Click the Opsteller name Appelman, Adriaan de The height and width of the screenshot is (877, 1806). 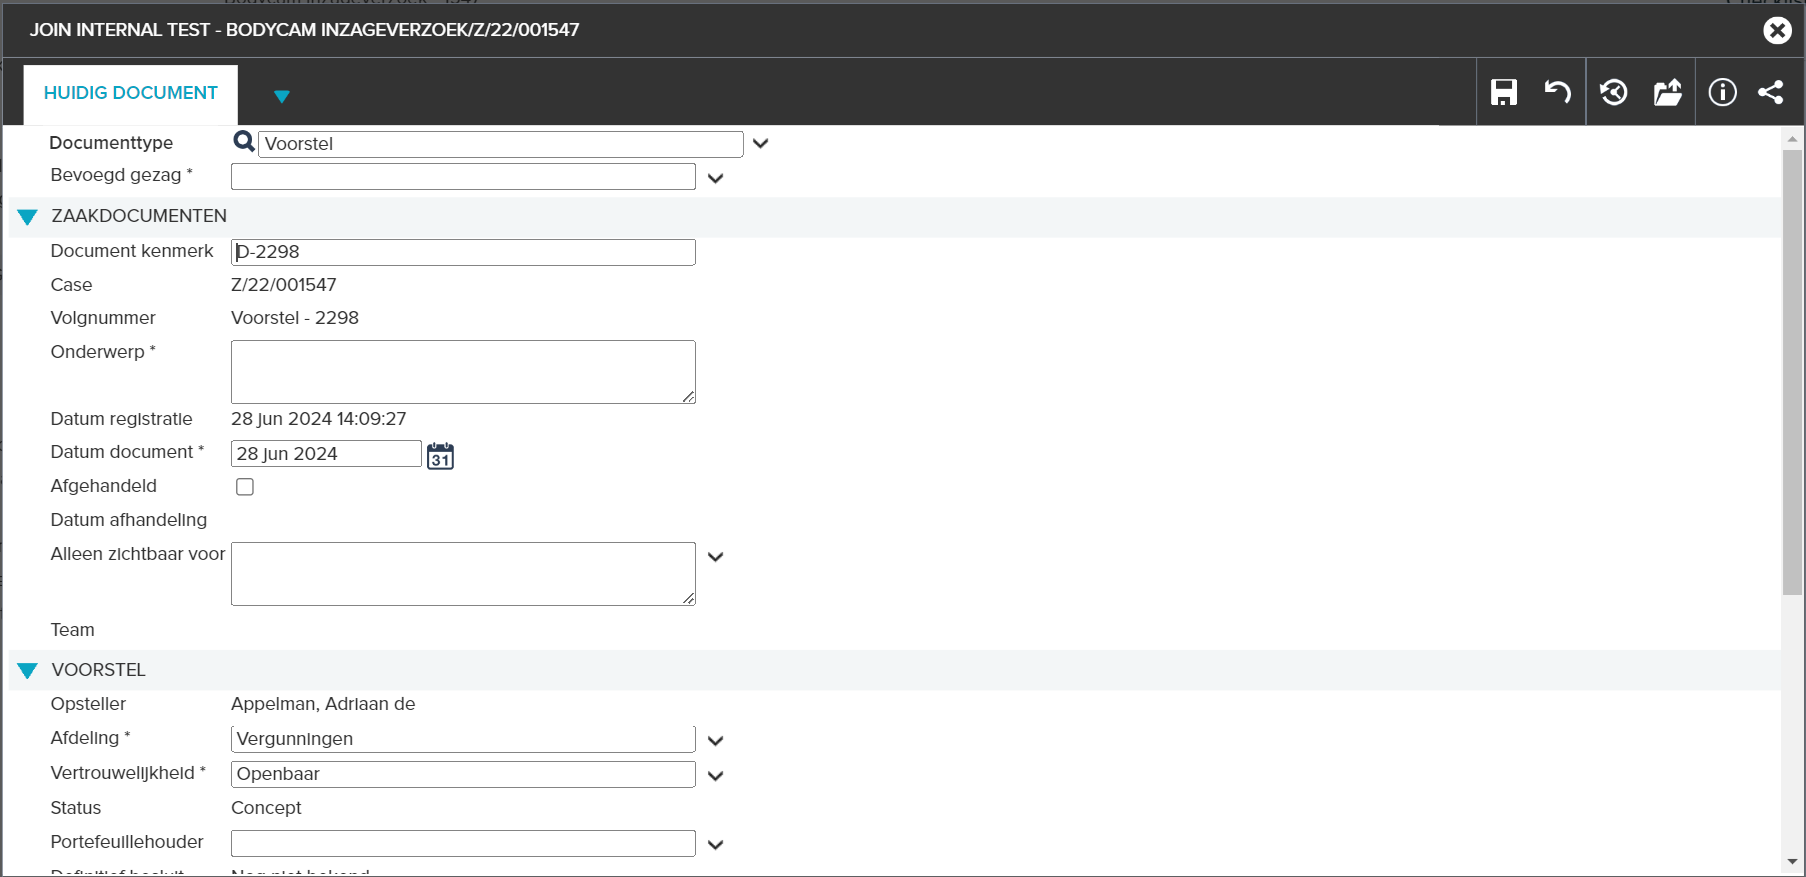click(323, 704)
